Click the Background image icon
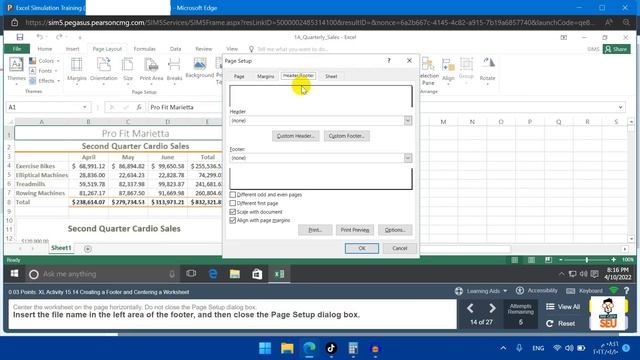The image size is (640, 360). [x=200, y=64]
